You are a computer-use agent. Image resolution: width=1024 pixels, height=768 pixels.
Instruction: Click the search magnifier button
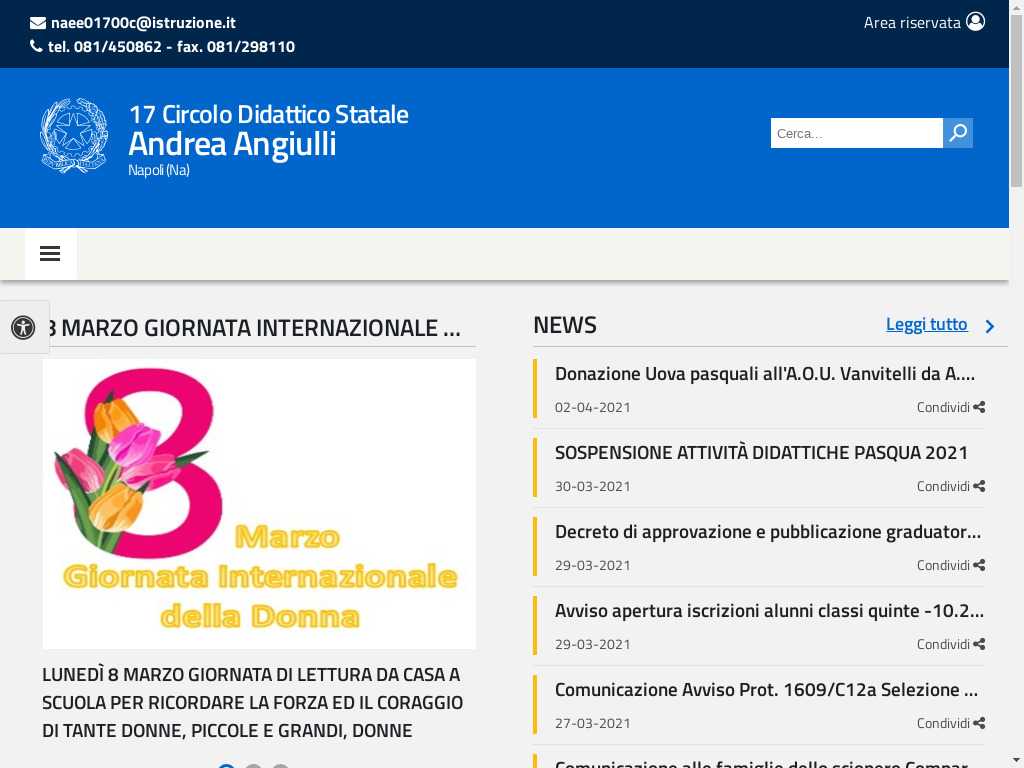tap(958, 133)
